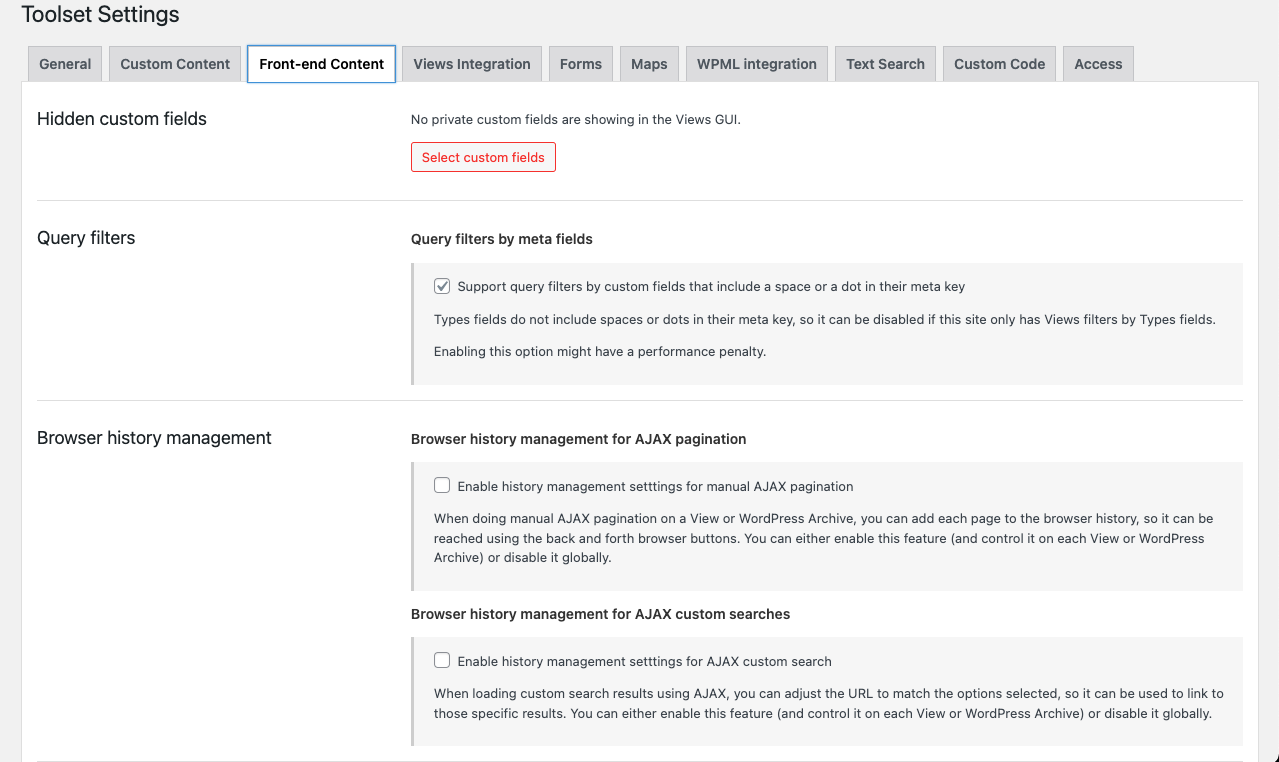The height and width of the screenshot is (762, 1279).
Task: Go to the Views Integration tab
Action: (x=471, y=64)
